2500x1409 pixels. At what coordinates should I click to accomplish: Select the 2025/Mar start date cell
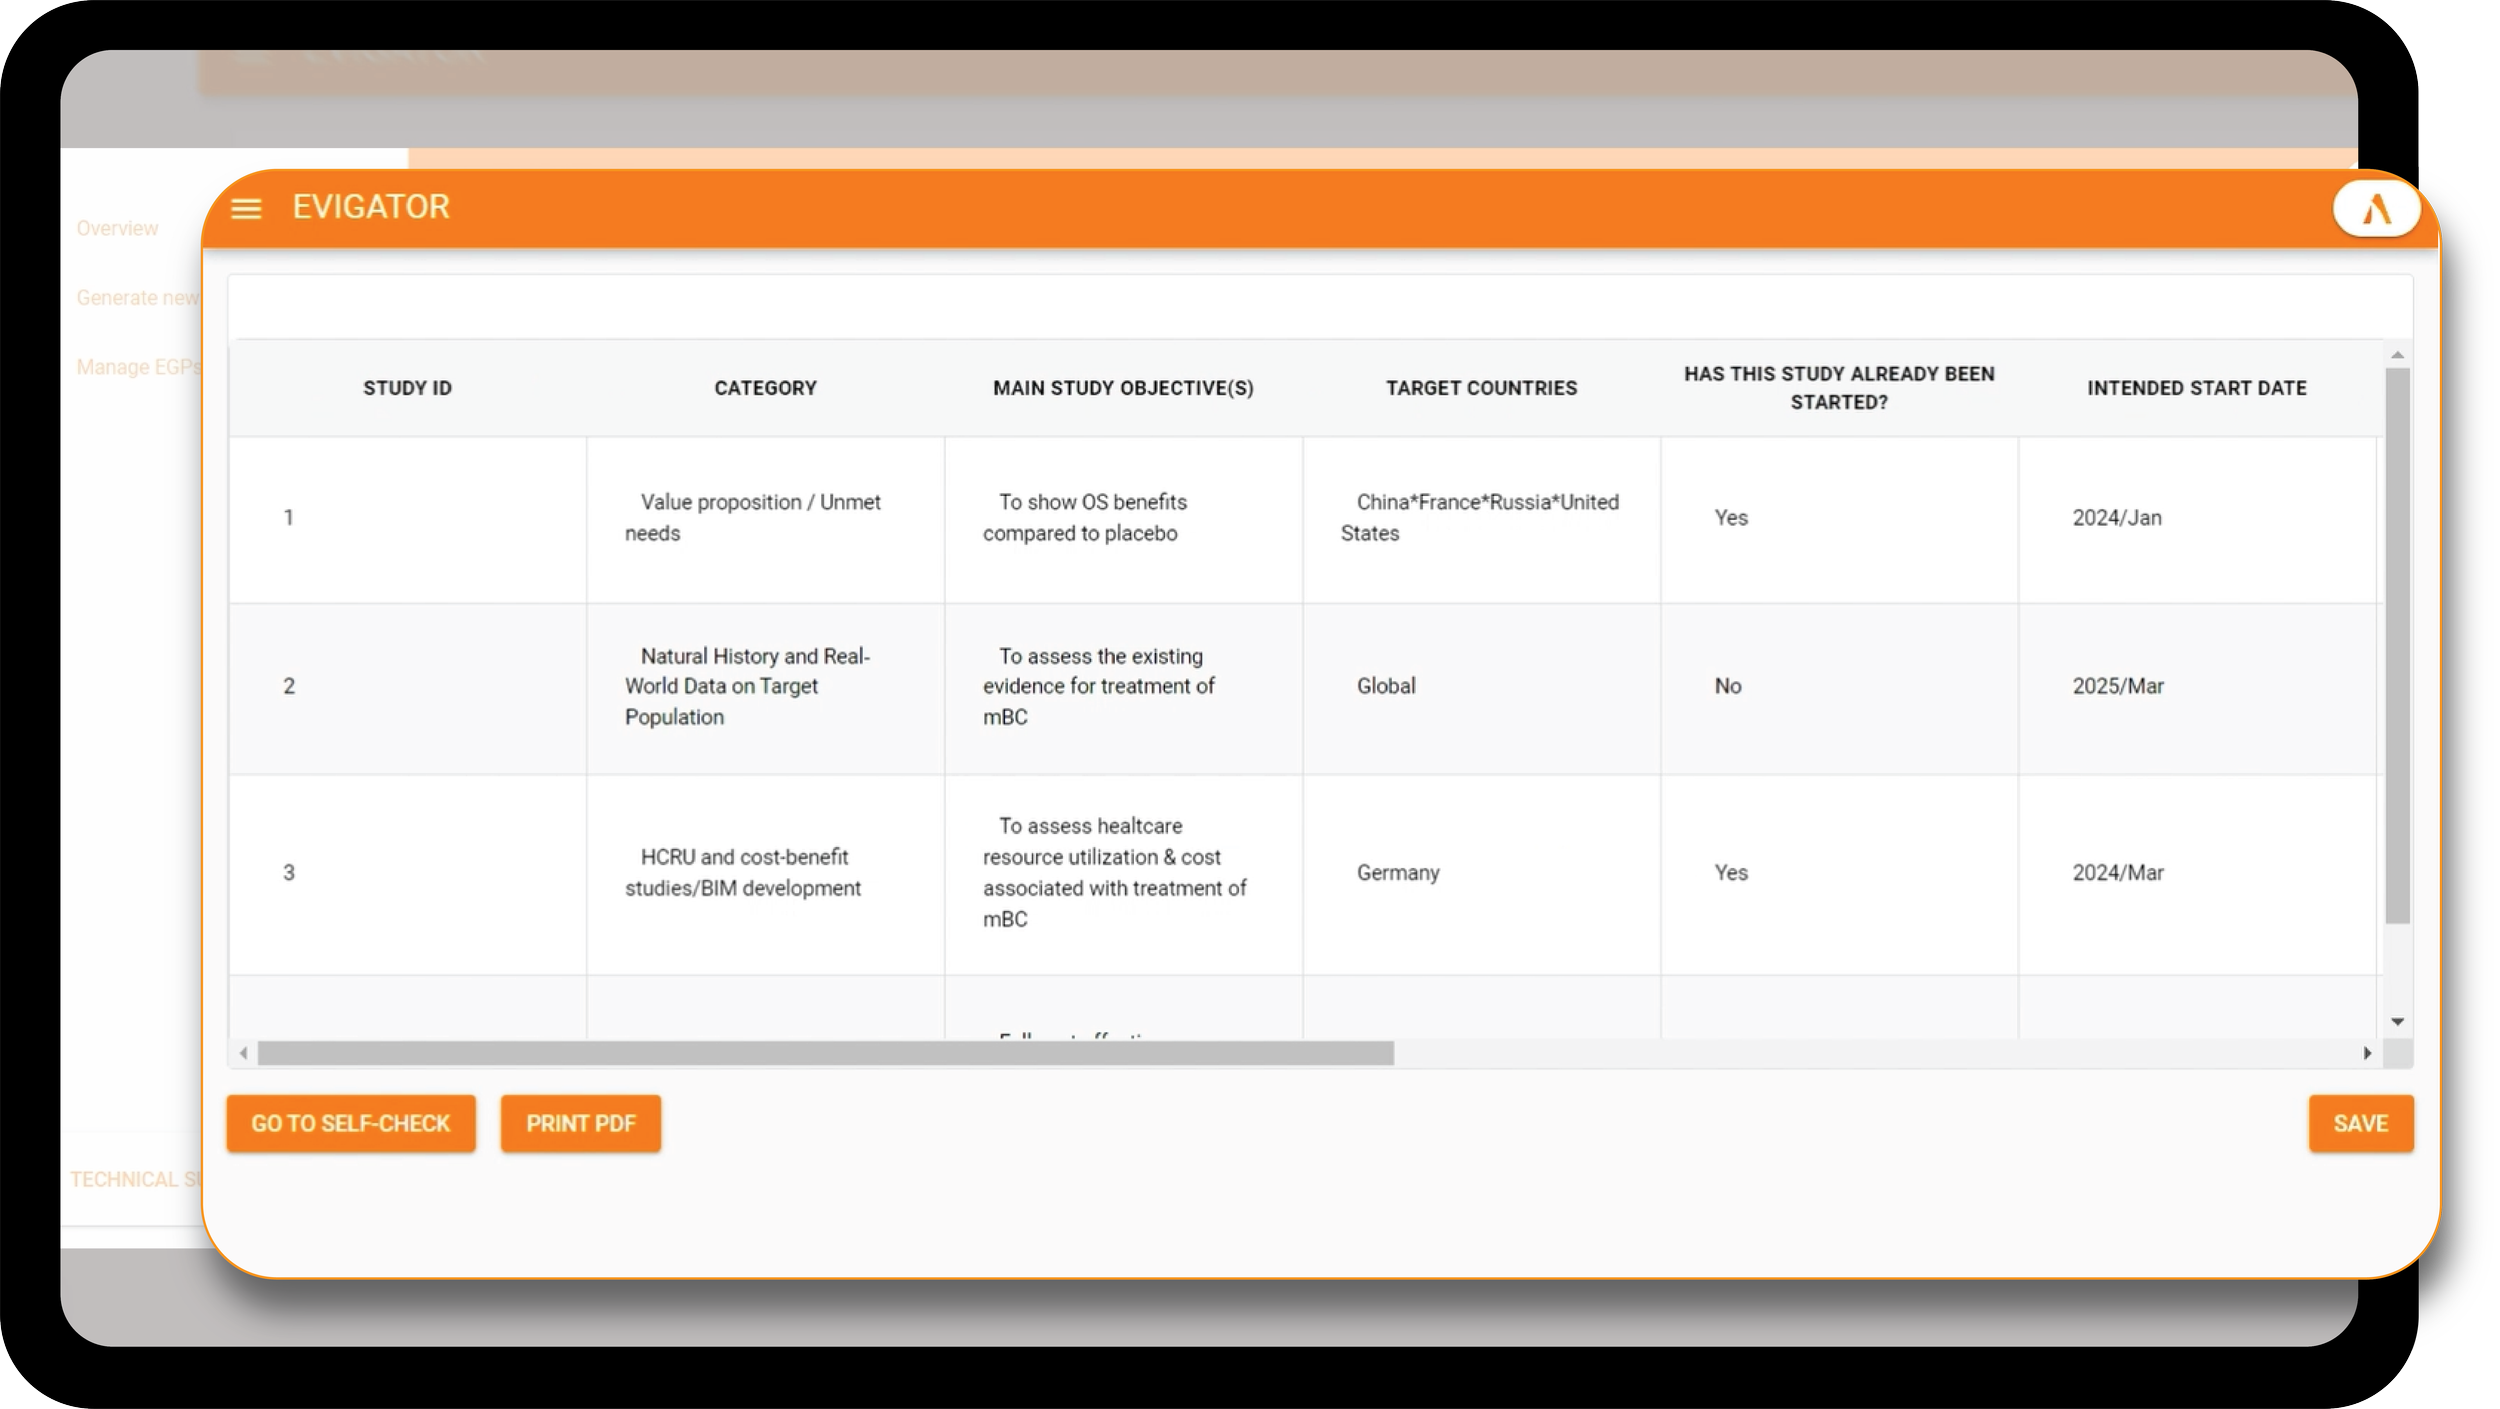click(x=2117, y=686)
